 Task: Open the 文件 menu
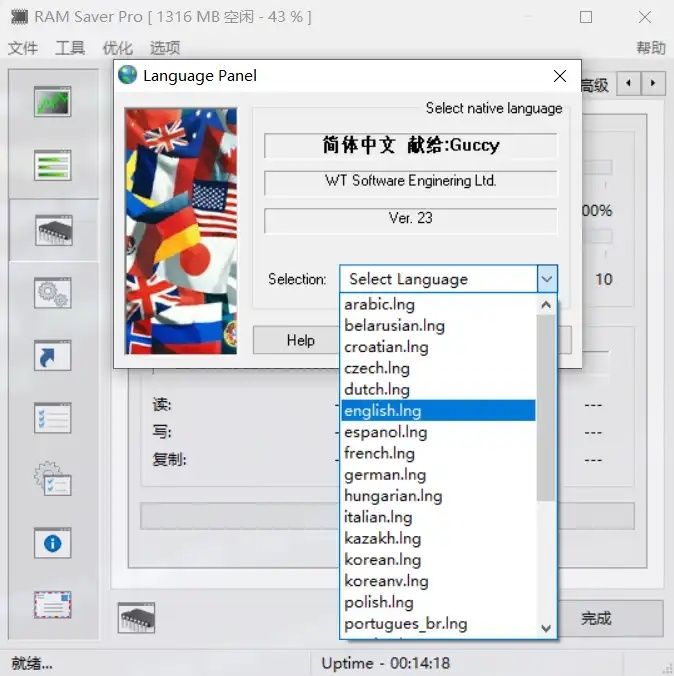coord(23,48)
